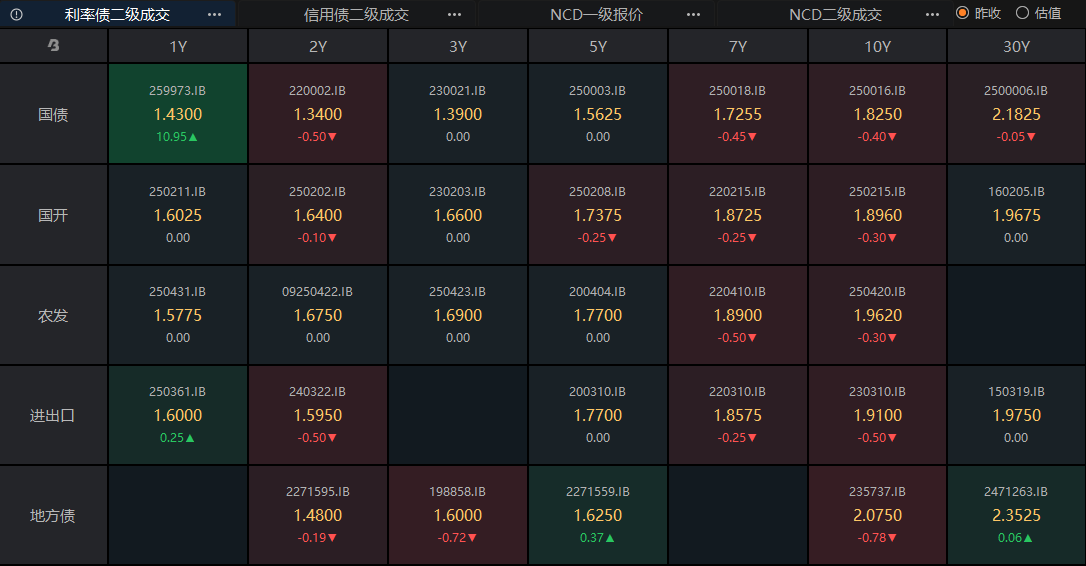Click the 地方债 row label
Viewport: 1086px width, 566px height.
[53, 516]
